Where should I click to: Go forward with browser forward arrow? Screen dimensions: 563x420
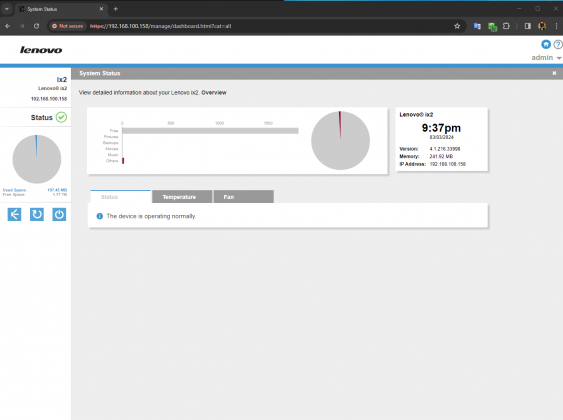(x=22, y=26)
